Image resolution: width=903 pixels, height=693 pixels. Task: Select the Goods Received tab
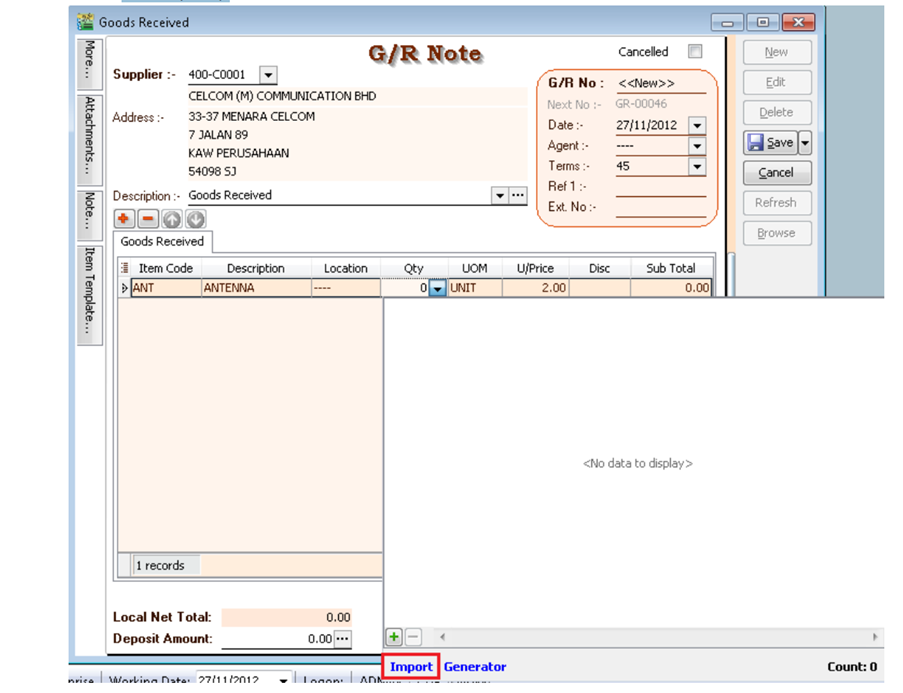click(x=162, y=242)
